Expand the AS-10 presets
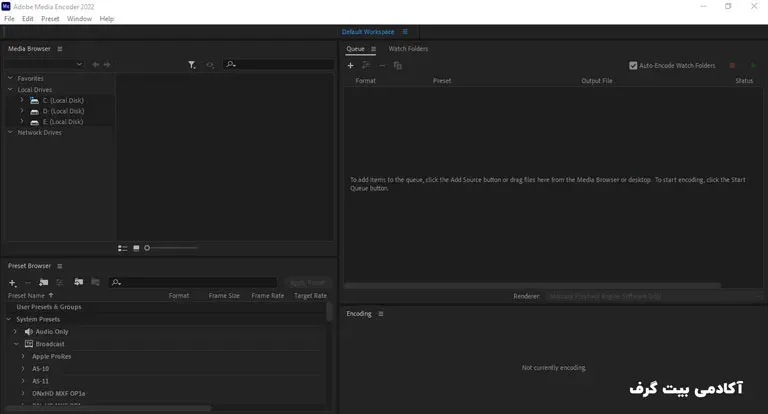This screenshot has height=414, width=768. [x=23, y=368]
